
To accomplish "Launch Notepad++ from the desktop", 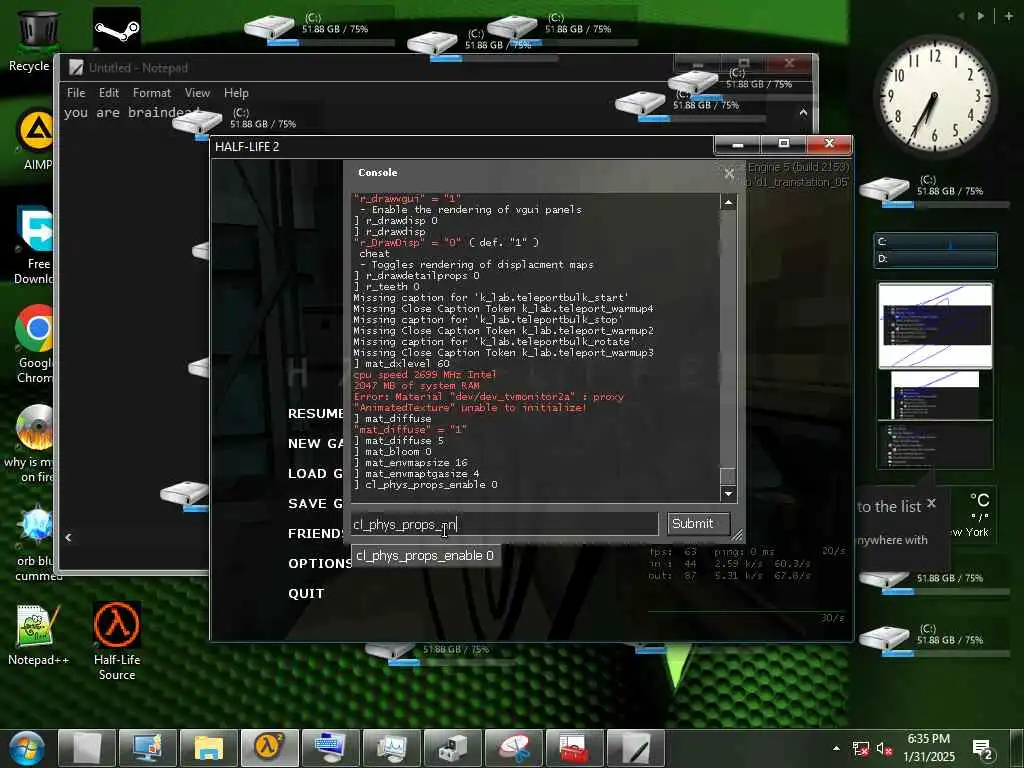I will (38, 635).
